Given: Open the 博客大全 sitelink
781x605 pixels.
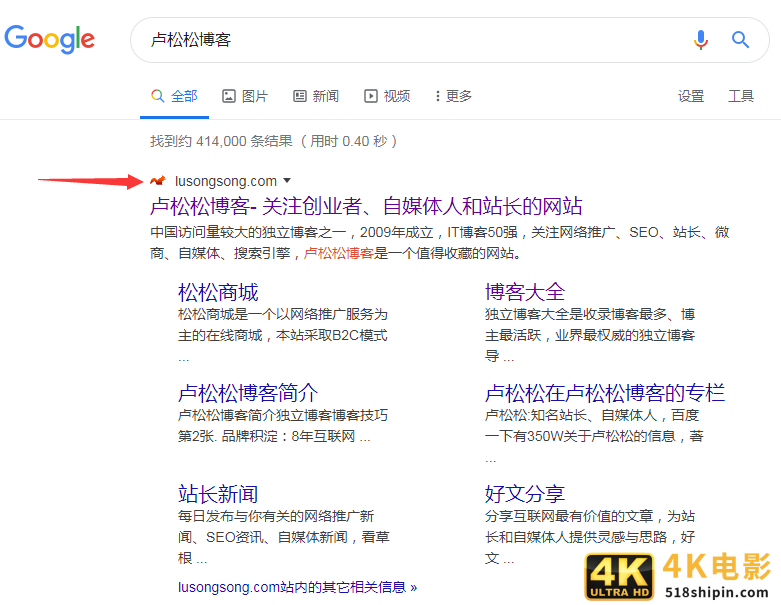Looking at the screenshot, I should pos(525,292).
